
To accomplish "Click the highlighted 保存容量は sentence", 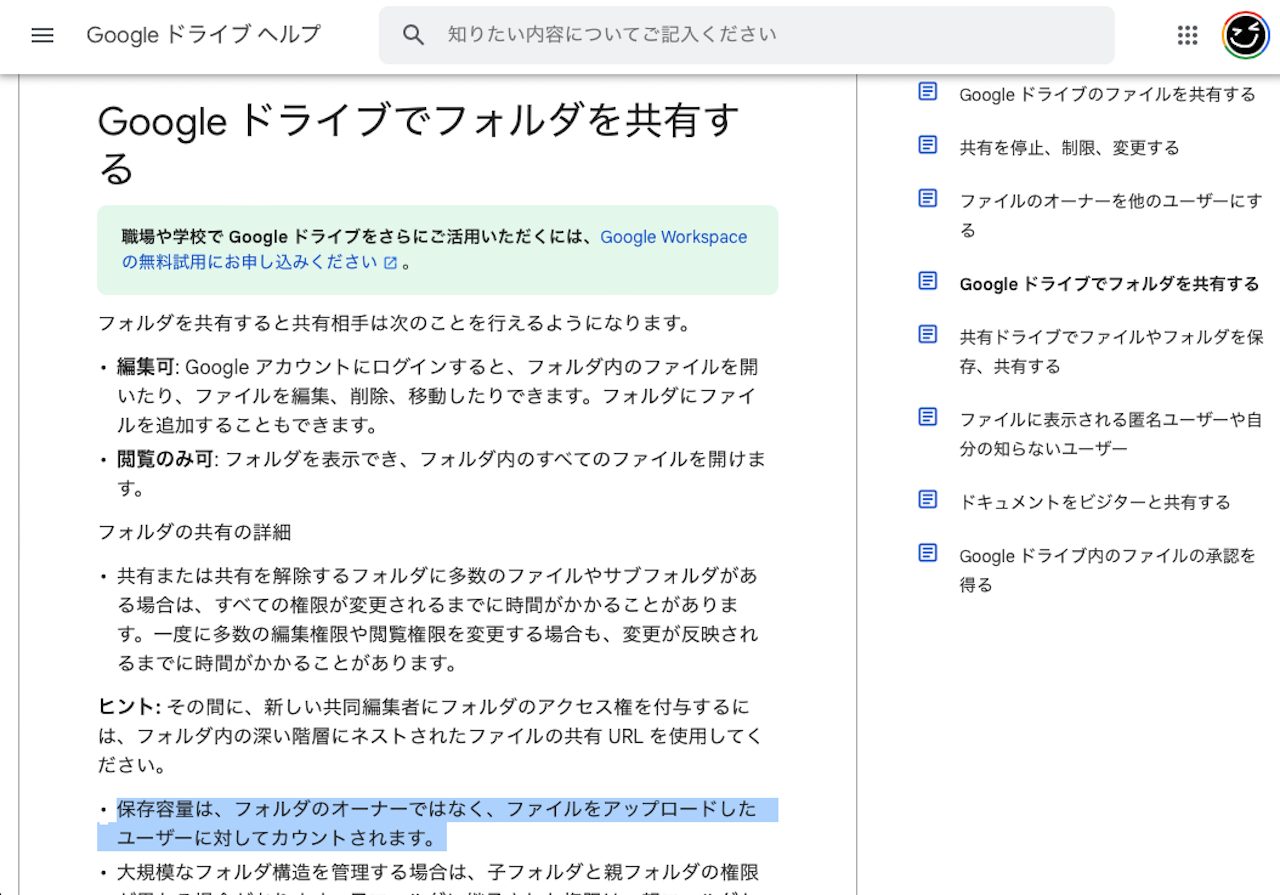I will (x=437, y=823).
